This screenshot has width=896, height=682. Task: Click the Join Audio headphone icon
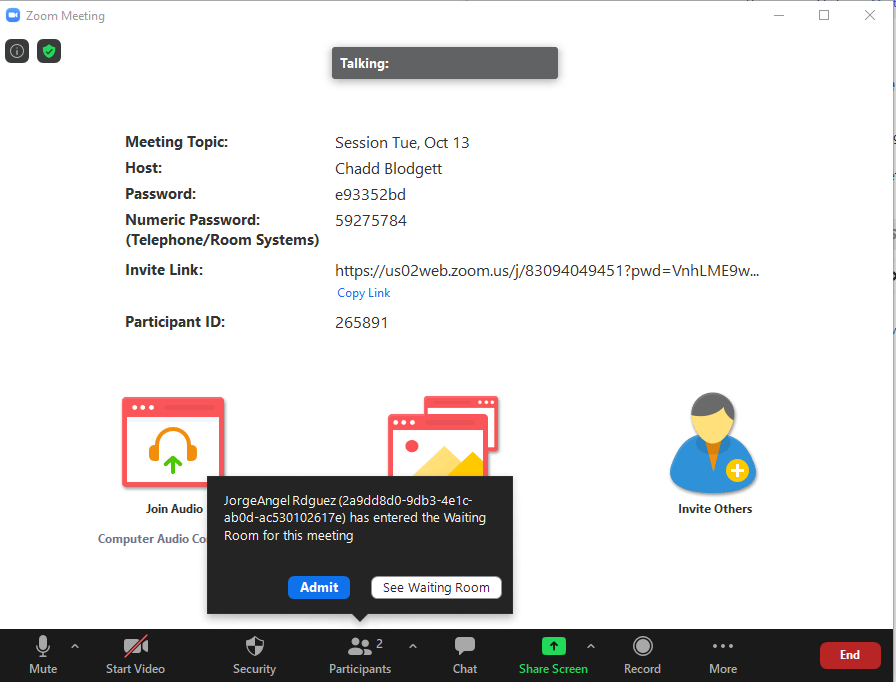pyautogui.click(x=173, y=442)
